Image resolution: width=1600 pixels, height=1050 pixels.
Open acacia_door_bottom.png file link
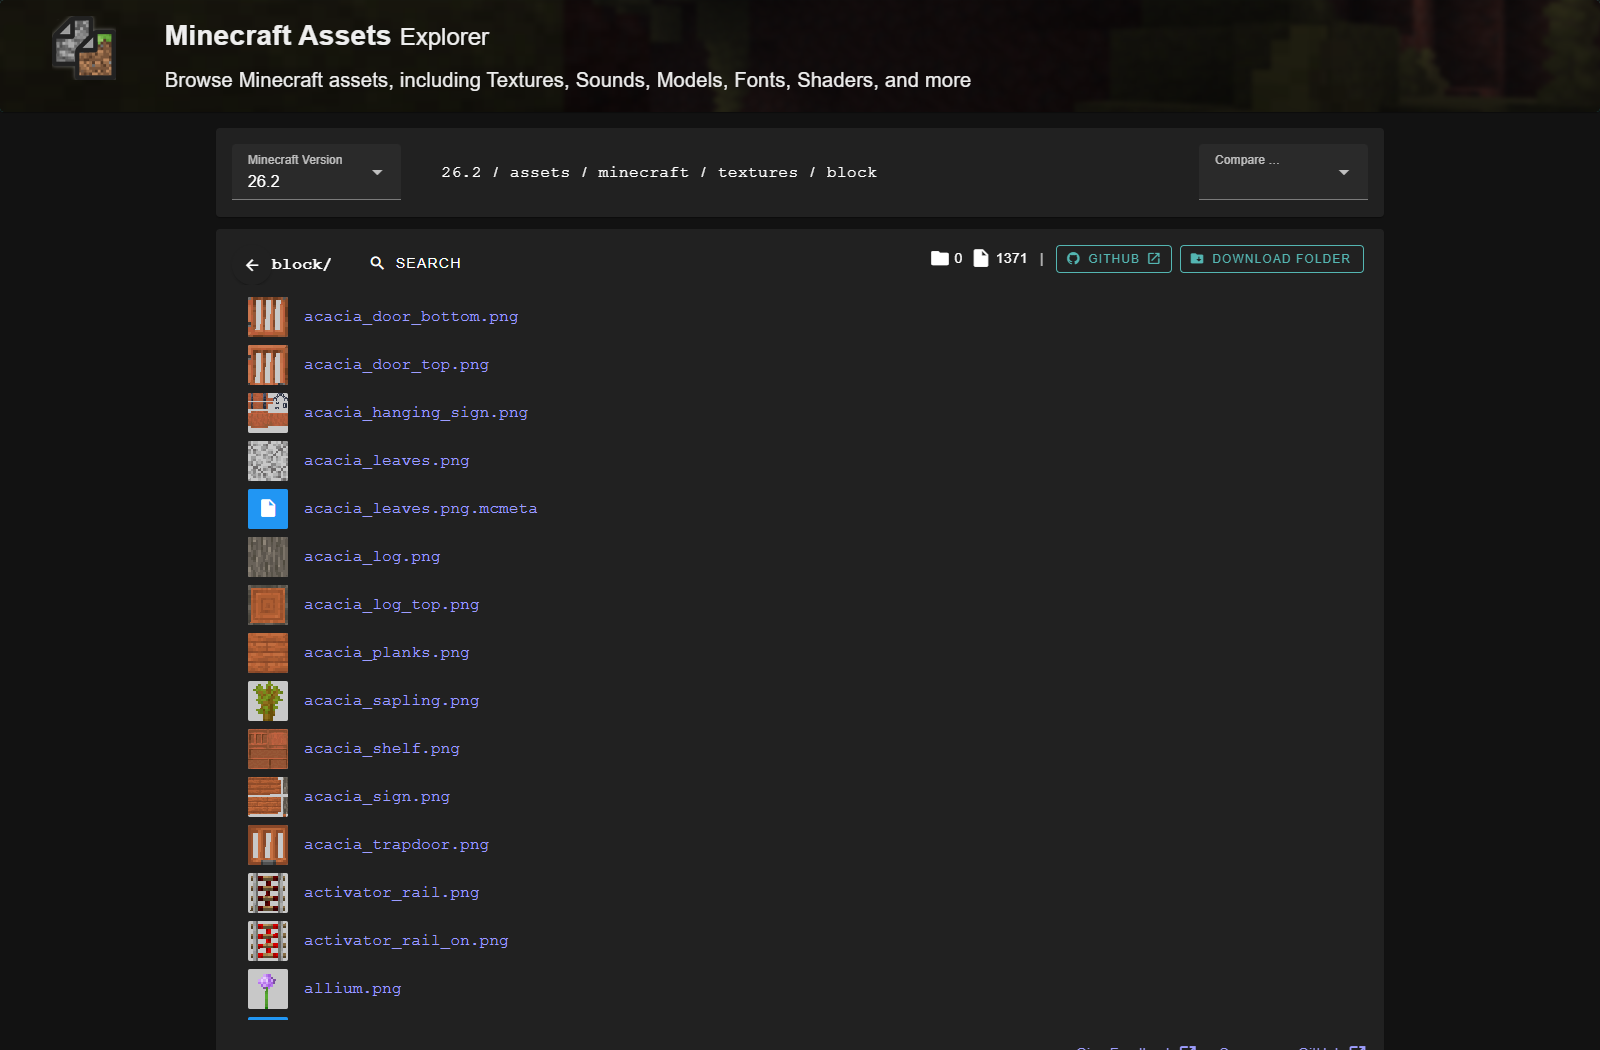(411, 317)
